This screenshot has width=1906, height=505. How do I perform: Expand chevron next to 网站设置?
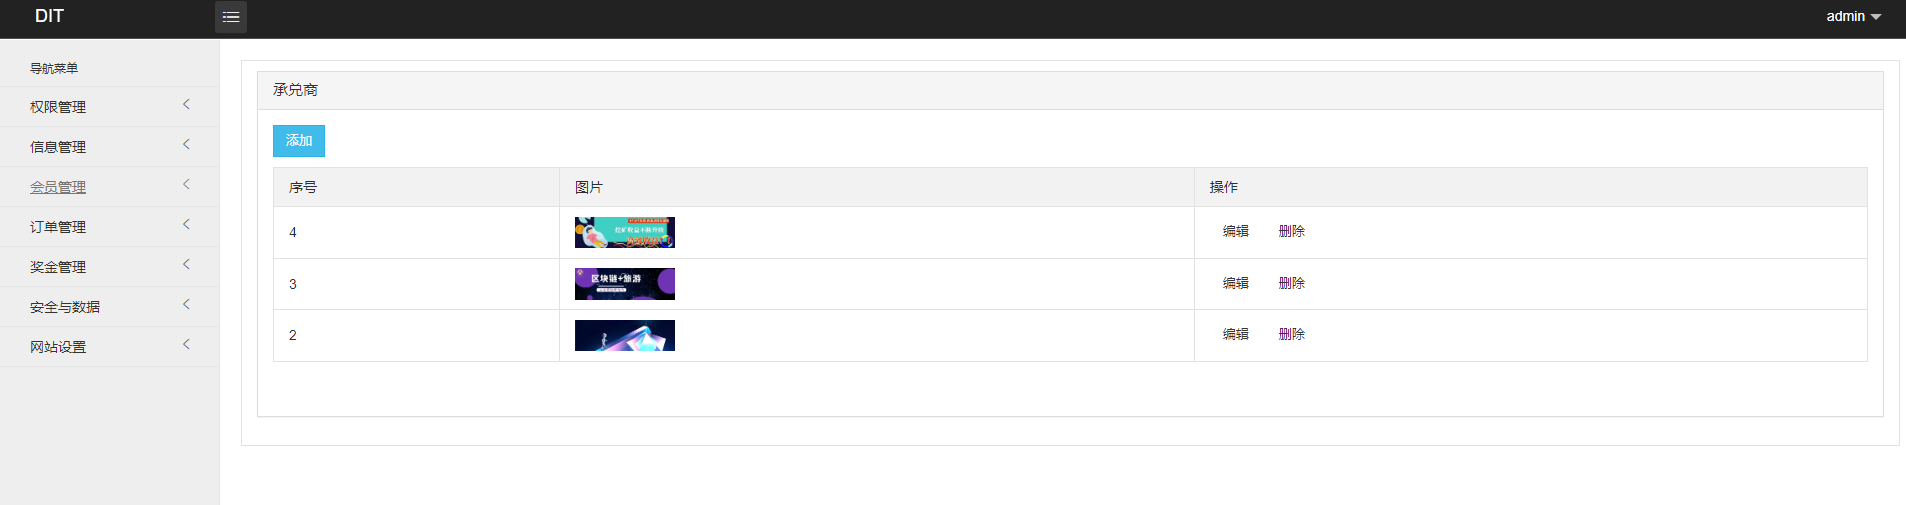click(186, 345)
